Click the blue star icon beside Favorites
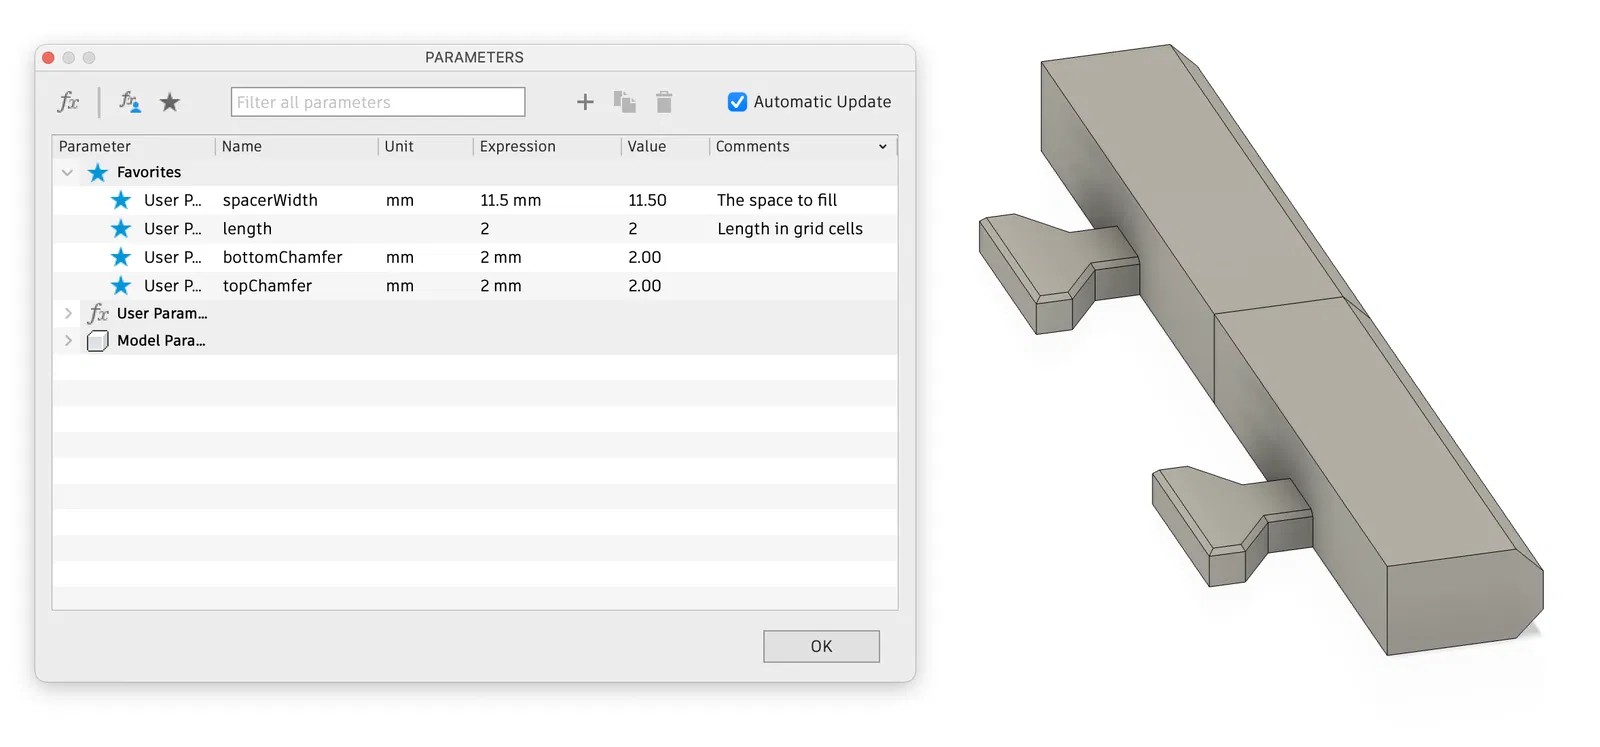The image size is (1600, 747). coord(97,172)
